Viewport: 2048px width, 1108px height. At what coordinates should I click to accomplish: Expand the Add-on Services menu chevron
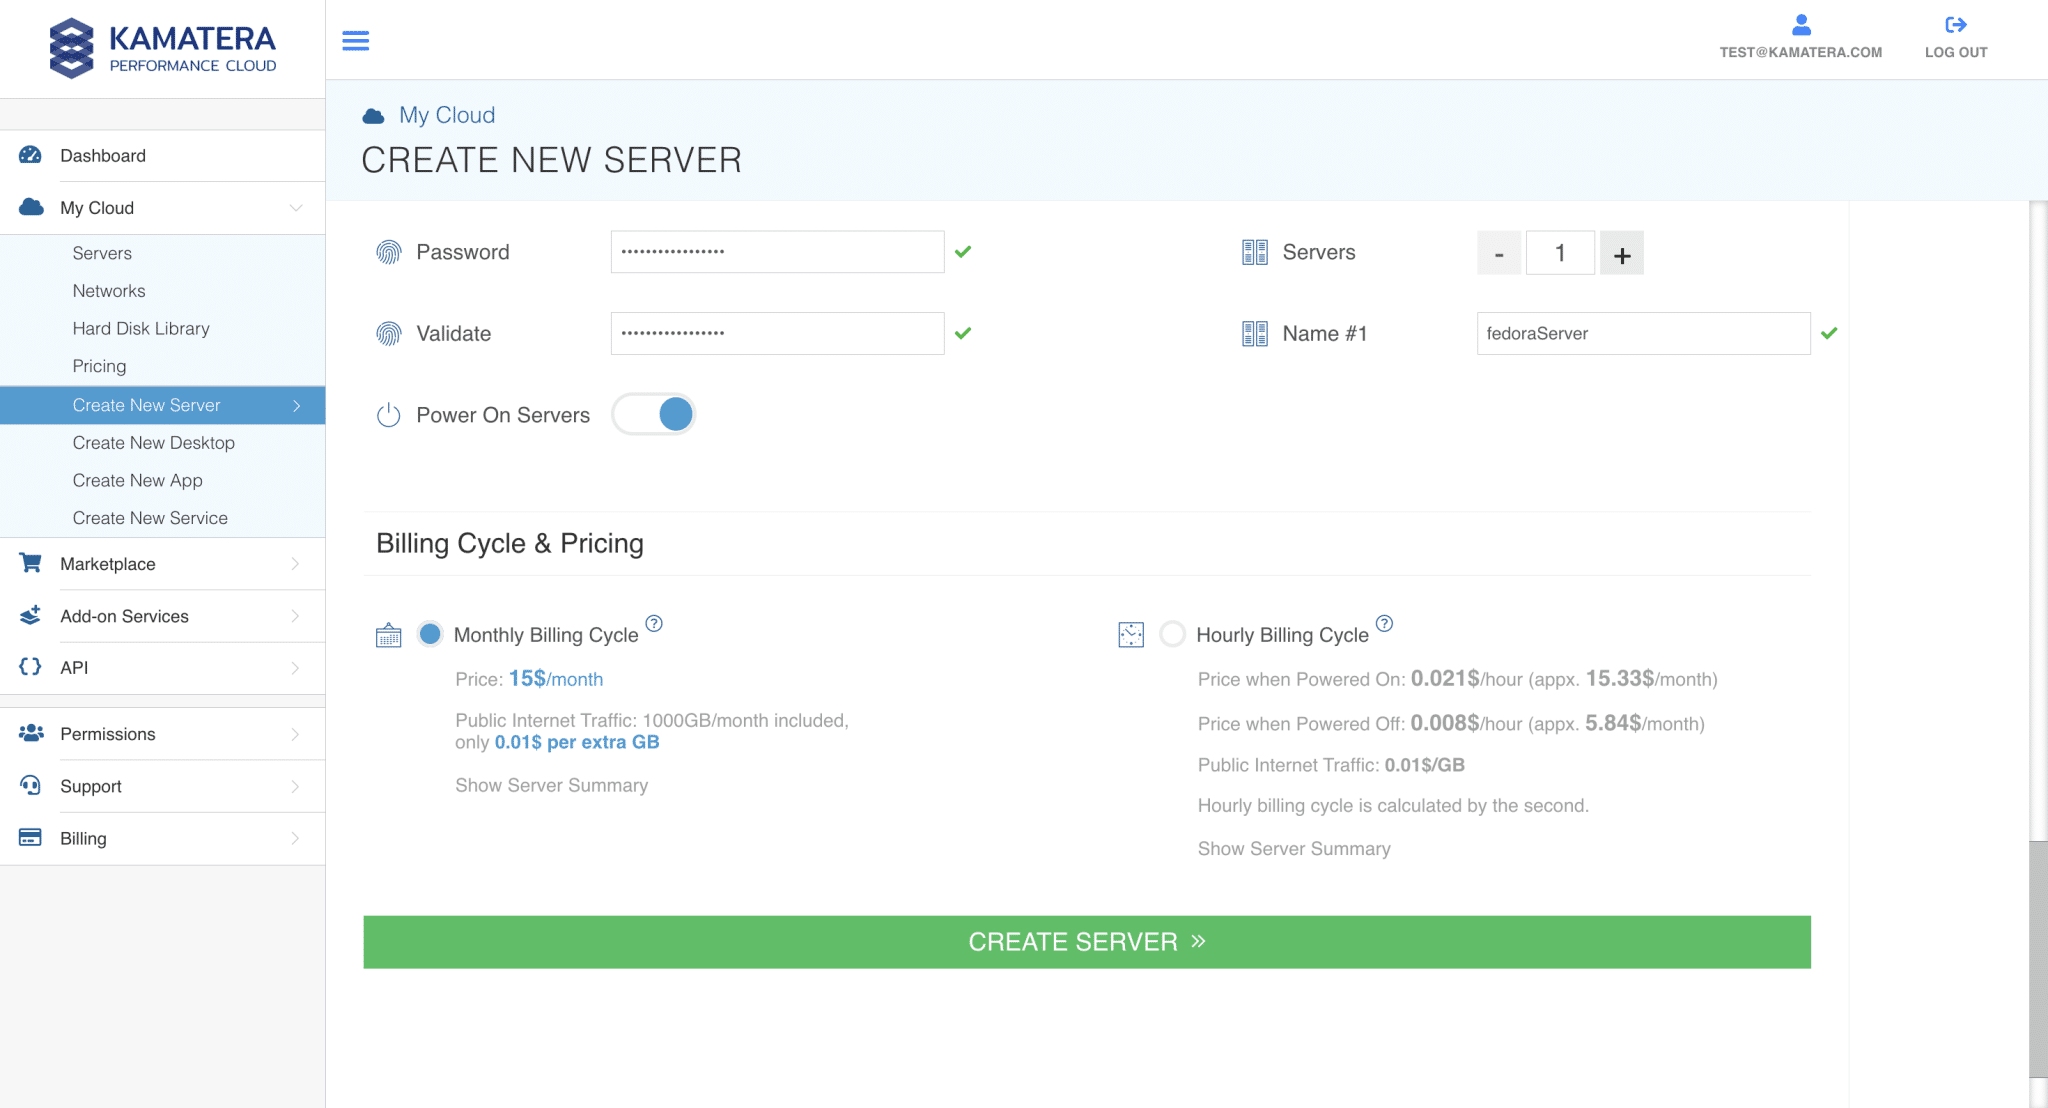(295, 616)
